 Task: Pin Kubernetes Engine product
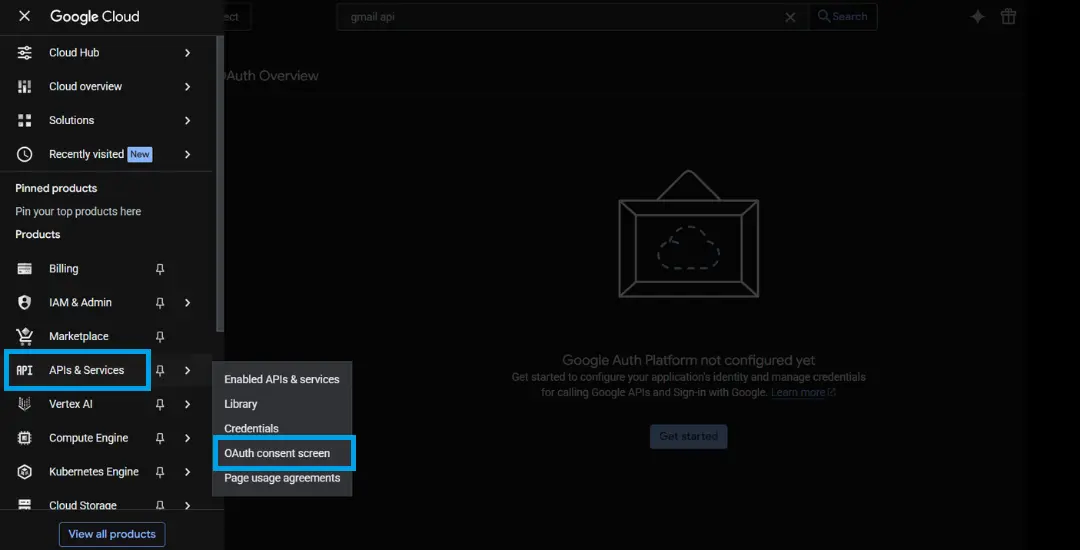[x=160, y=472]
